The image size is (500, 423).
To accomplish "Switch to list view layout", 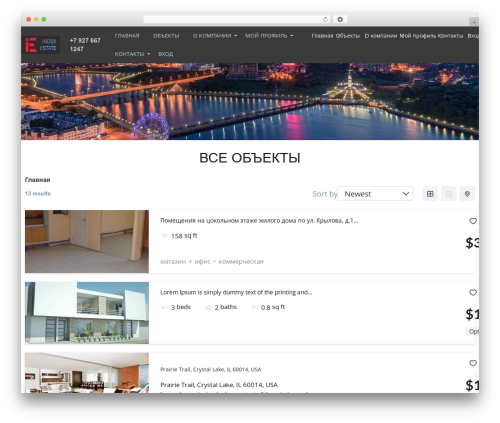I will click(x=449, y=194).
